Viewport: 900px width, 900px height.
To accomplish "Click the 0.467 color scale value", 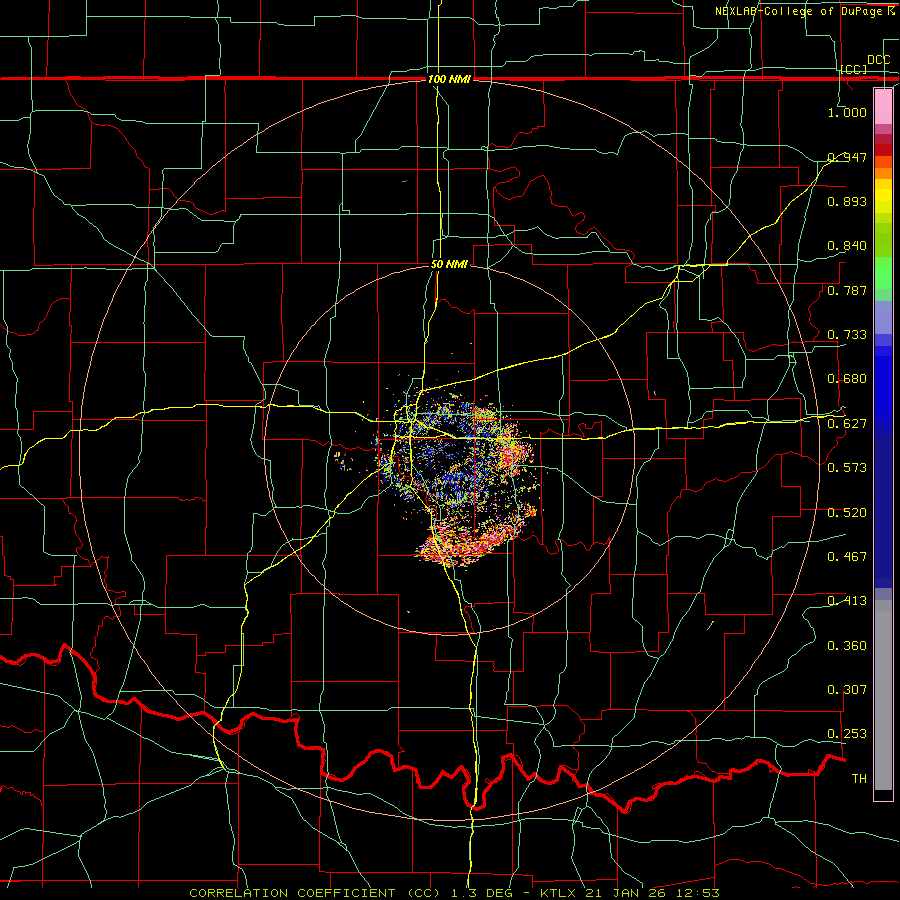I will click(x=847, y=557).
